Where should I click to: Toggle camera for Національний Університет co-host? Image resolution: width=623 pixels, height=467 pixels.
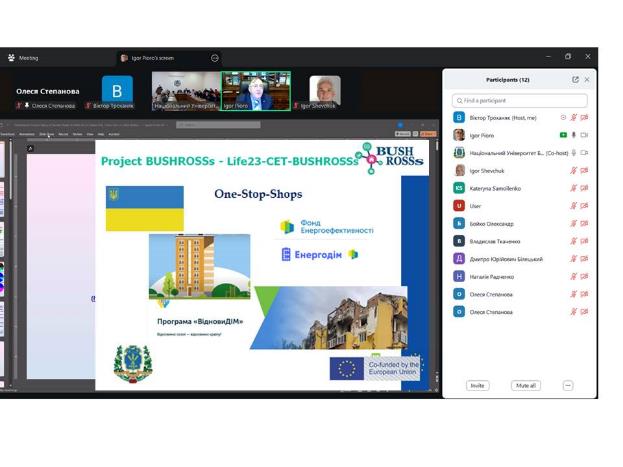[584, 153]
